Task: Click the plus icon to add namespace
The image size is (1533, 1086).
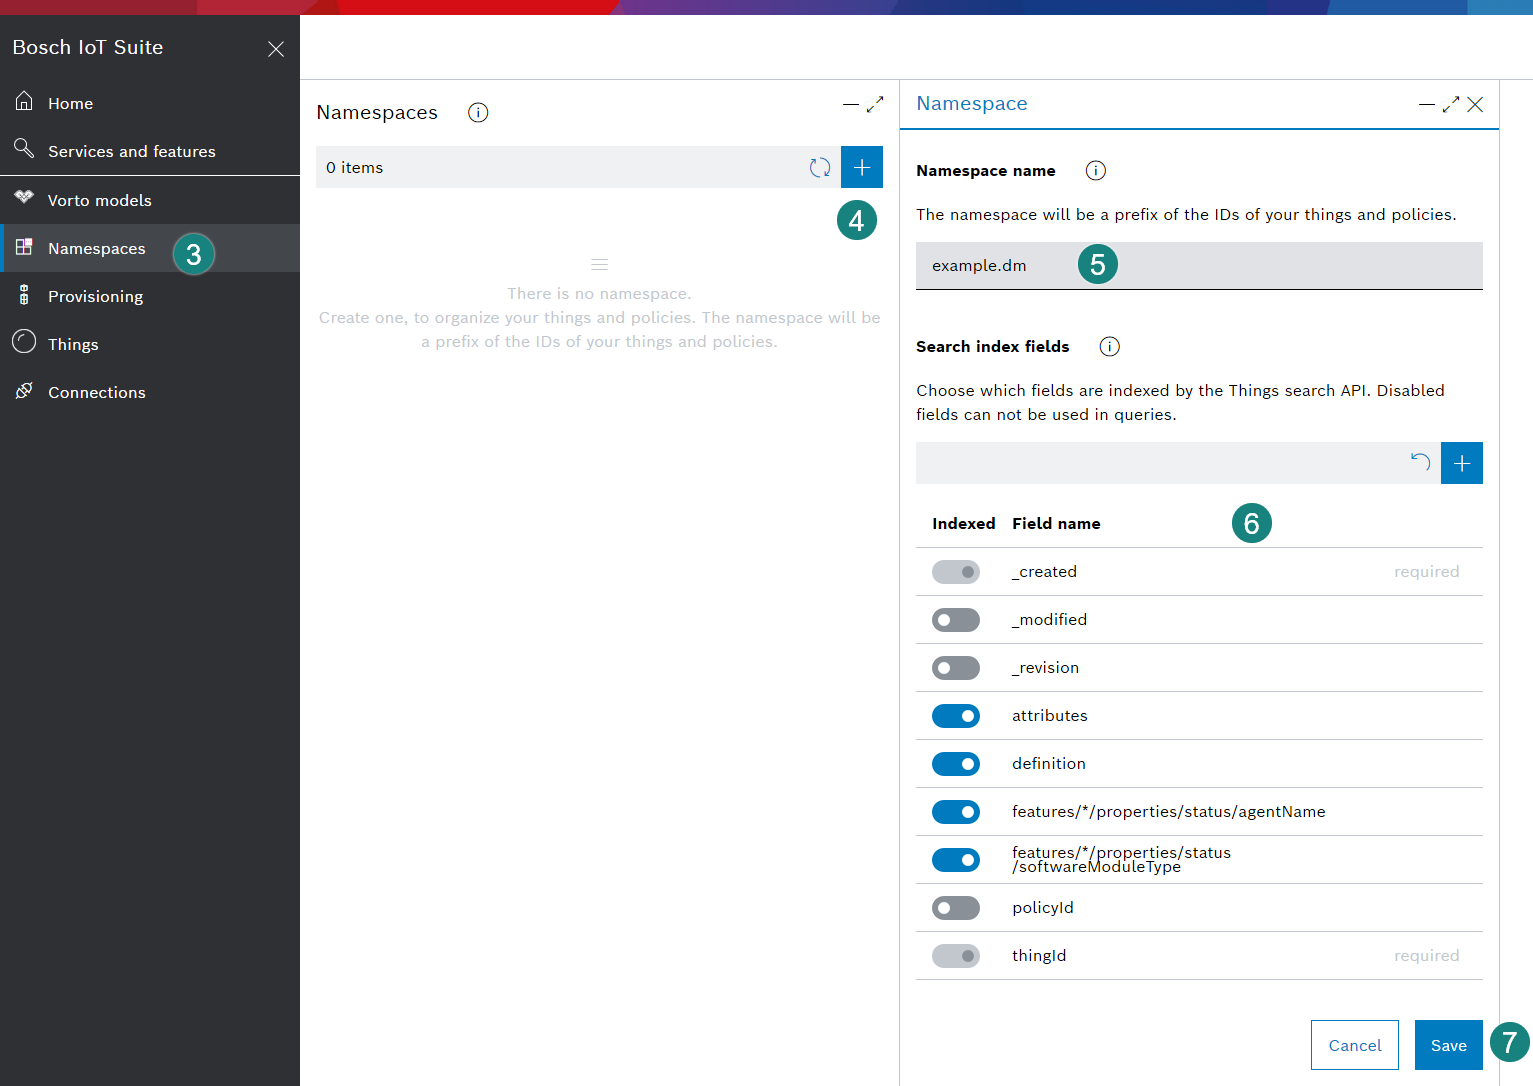Action: (861, 168)
